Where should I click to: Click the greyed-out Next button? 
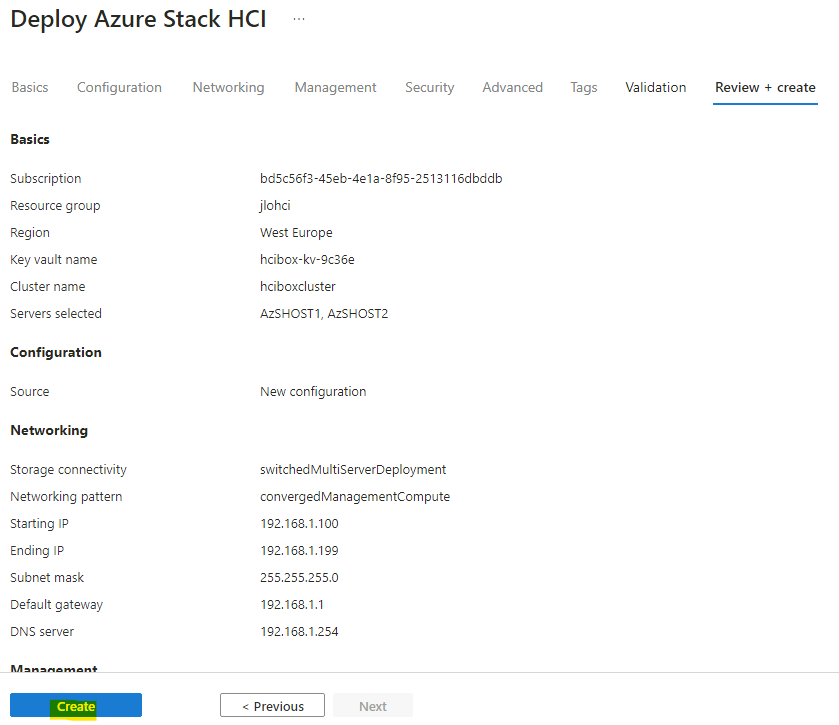click(x=373, y=705)
